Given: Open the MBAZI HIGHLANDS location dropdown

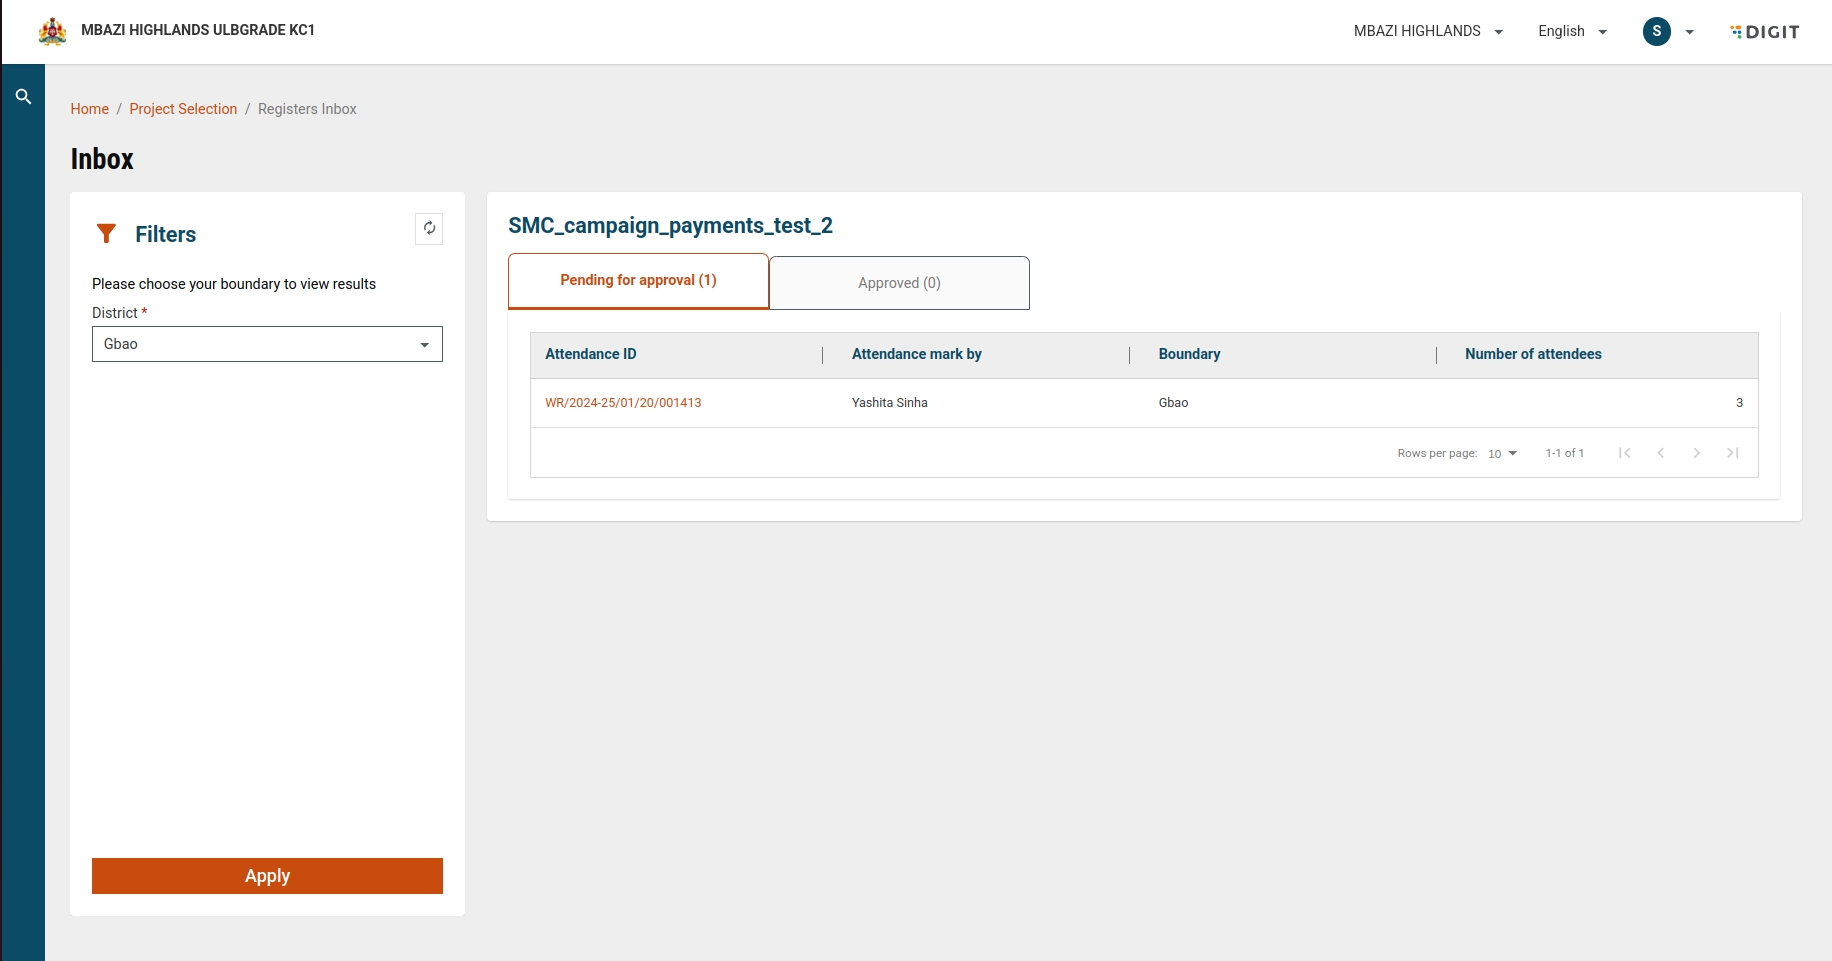Looking at the screenshot, I should [x=1428, y=31].
